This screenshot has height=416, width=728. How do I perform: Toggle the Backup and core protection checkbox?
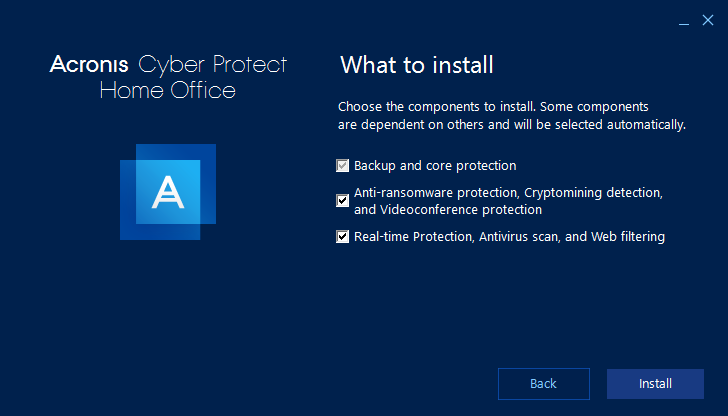pyautogui.click(x=343, y=166)
